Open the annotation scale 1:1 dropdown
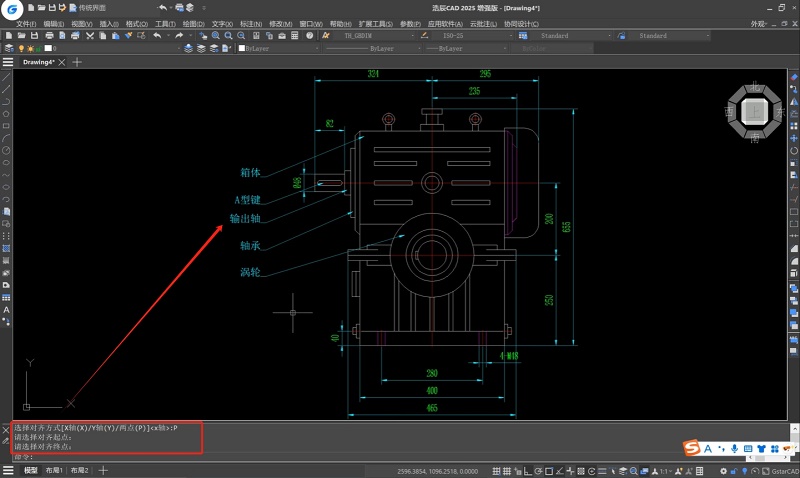 click(x=665, y=471)
